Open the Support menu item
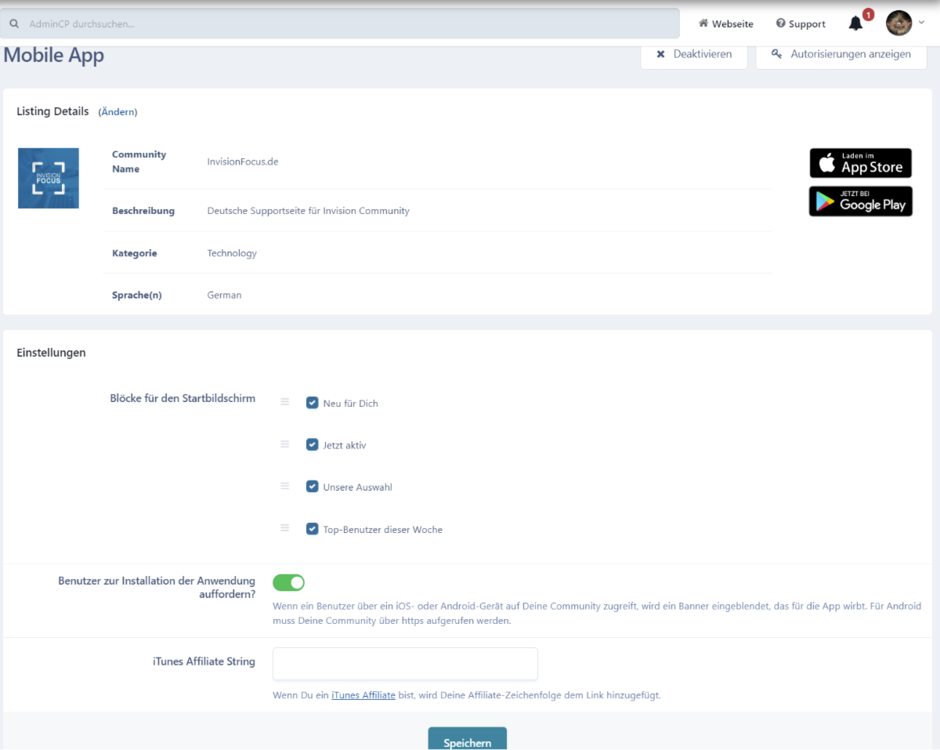Viewport: 940px width, 750px height. click(x=800, y=24)
